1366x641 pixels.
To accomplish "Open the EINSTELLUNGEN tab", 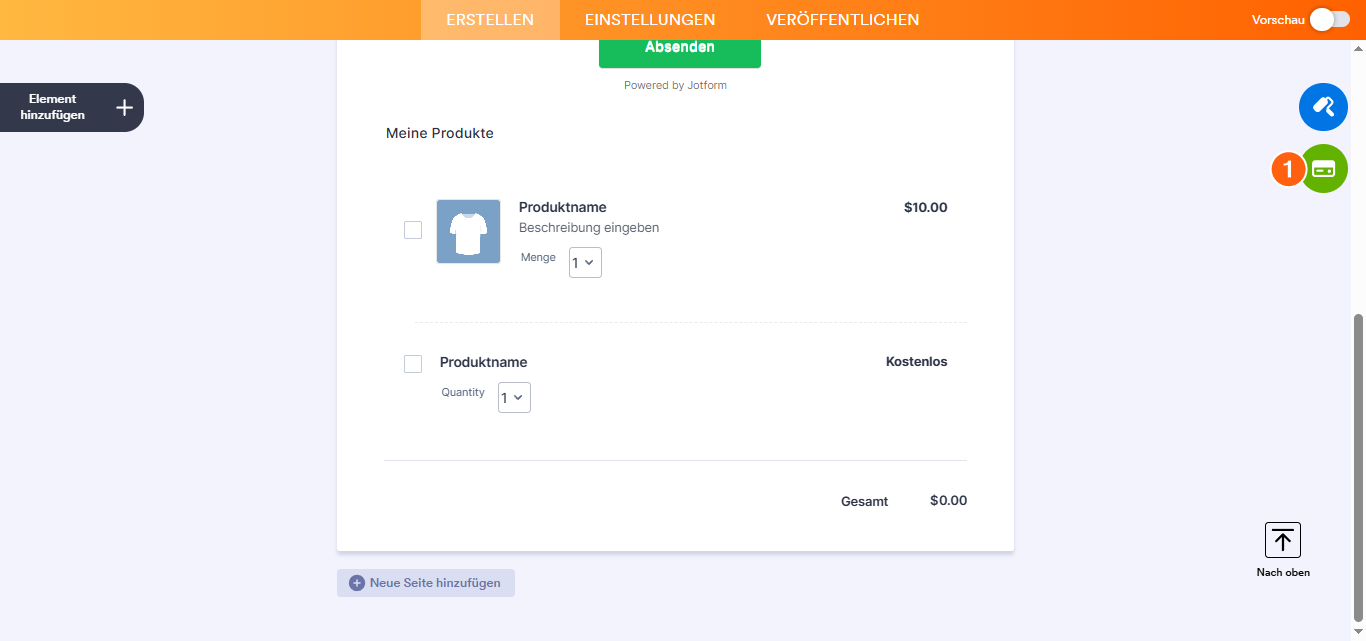I will [x=650, y=20].
